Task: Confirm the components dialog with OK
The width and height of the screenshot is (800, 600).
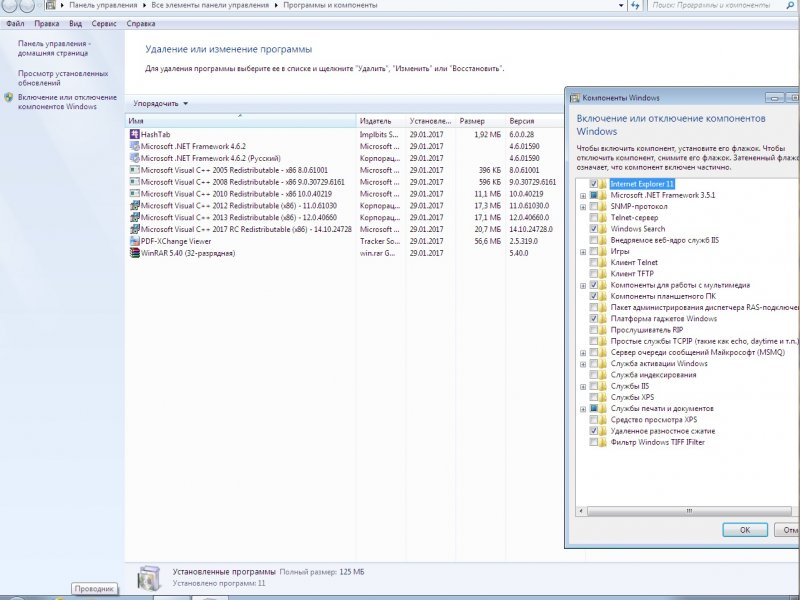Action: [x=745, y=530]
